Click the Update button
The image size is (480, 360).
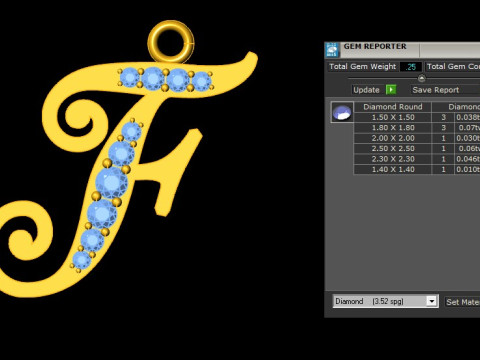click(x=366, y=90)
